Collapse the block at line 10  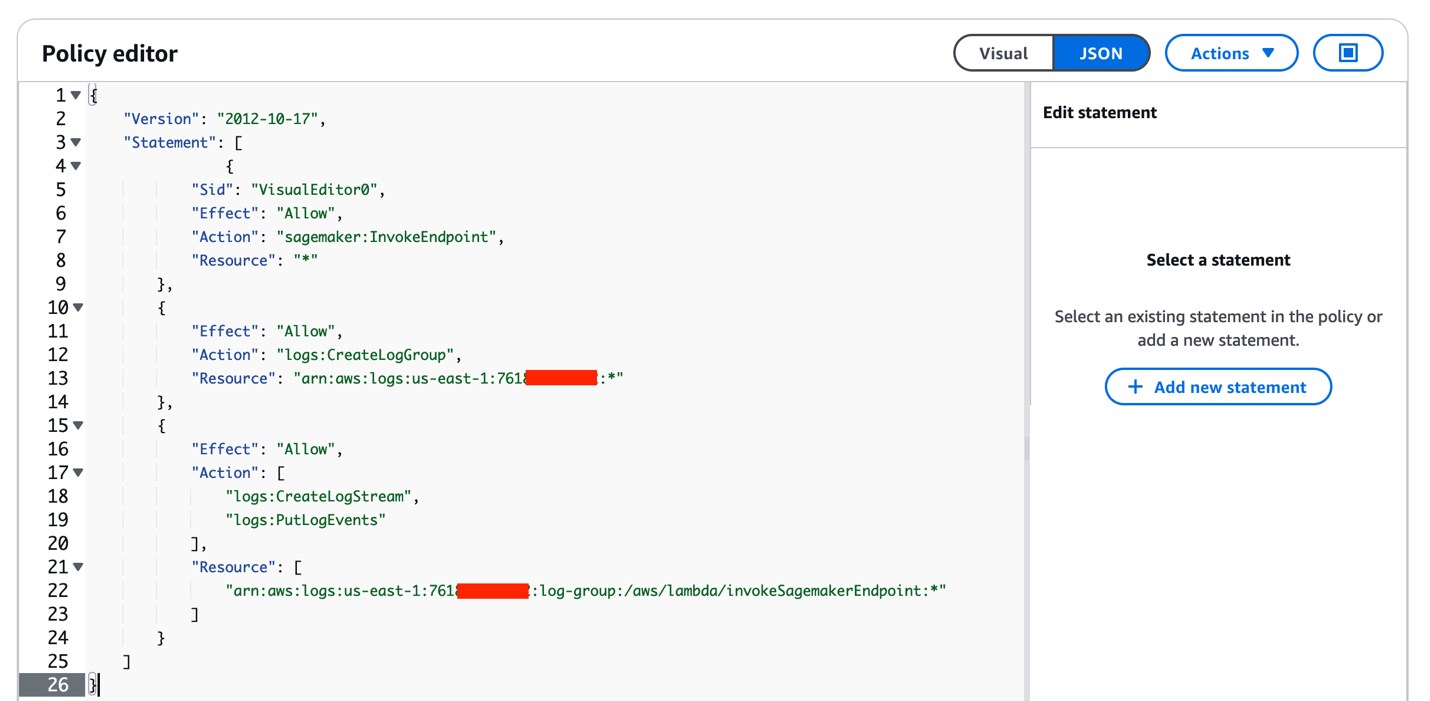click(x=77, y=307)
